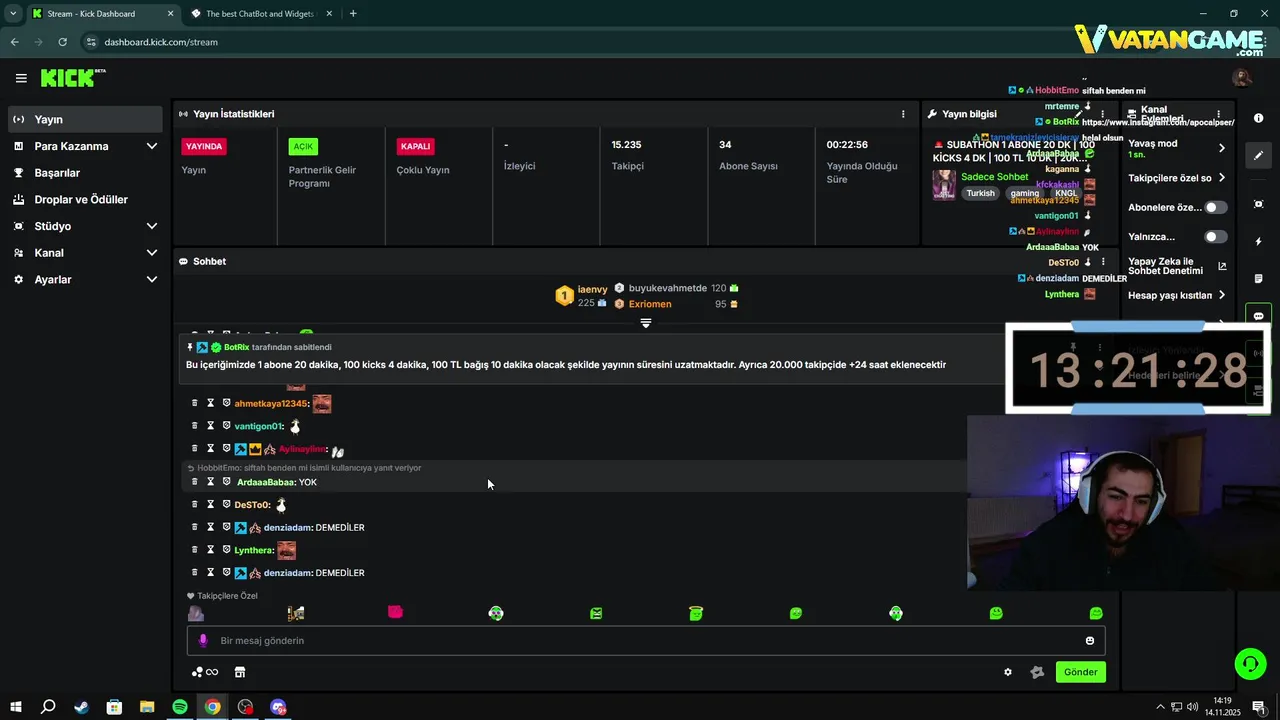The height and width of the screenshot is (720, 1280).
Task: Open Spotify from the taskbar
Action: coord(180,707)
